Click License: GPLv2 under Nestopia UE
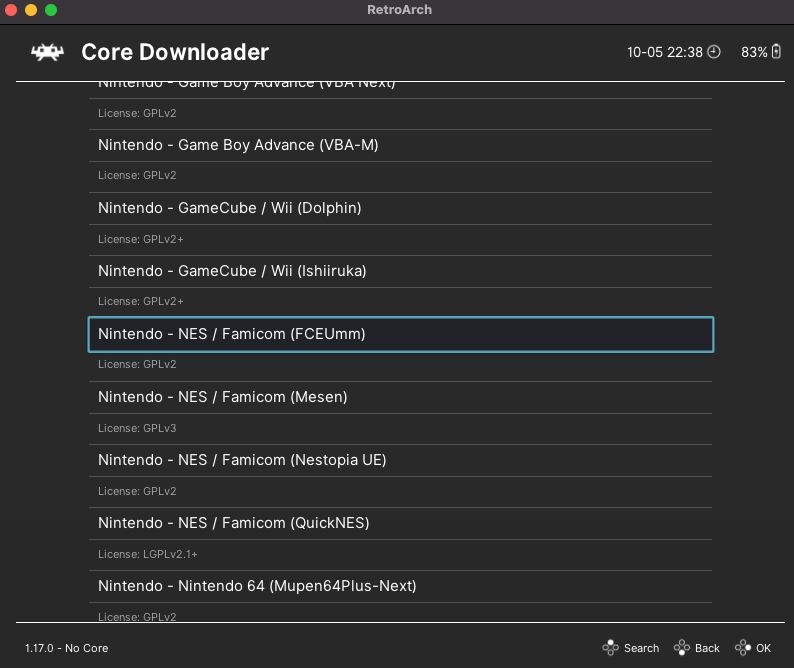 point(137,491)
